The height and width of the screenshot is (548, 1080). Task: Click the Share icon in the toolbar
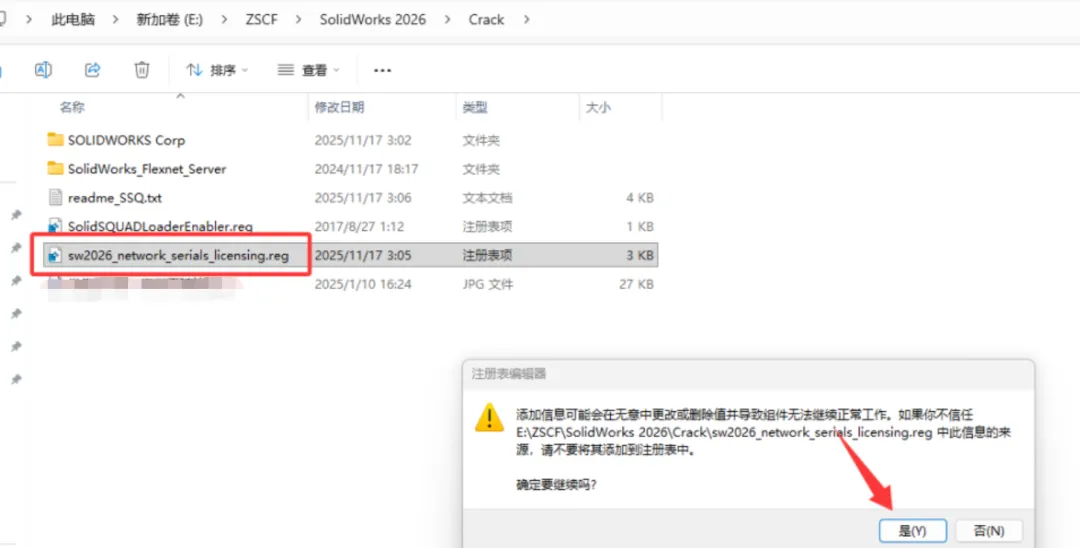[92, 70]
